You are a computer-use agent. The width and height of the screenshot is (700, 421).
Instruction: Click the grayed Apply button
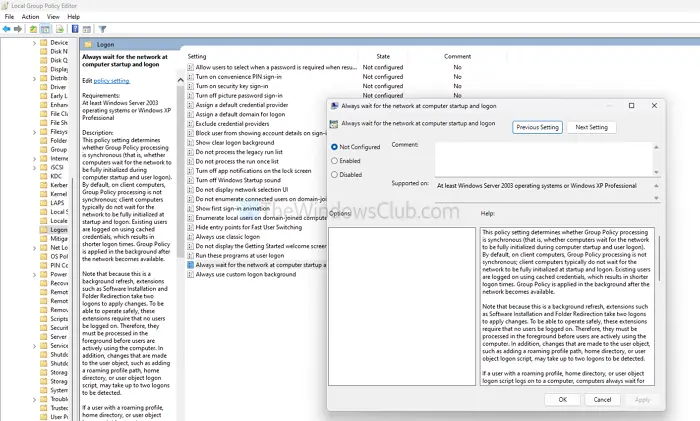click(642, 400)
